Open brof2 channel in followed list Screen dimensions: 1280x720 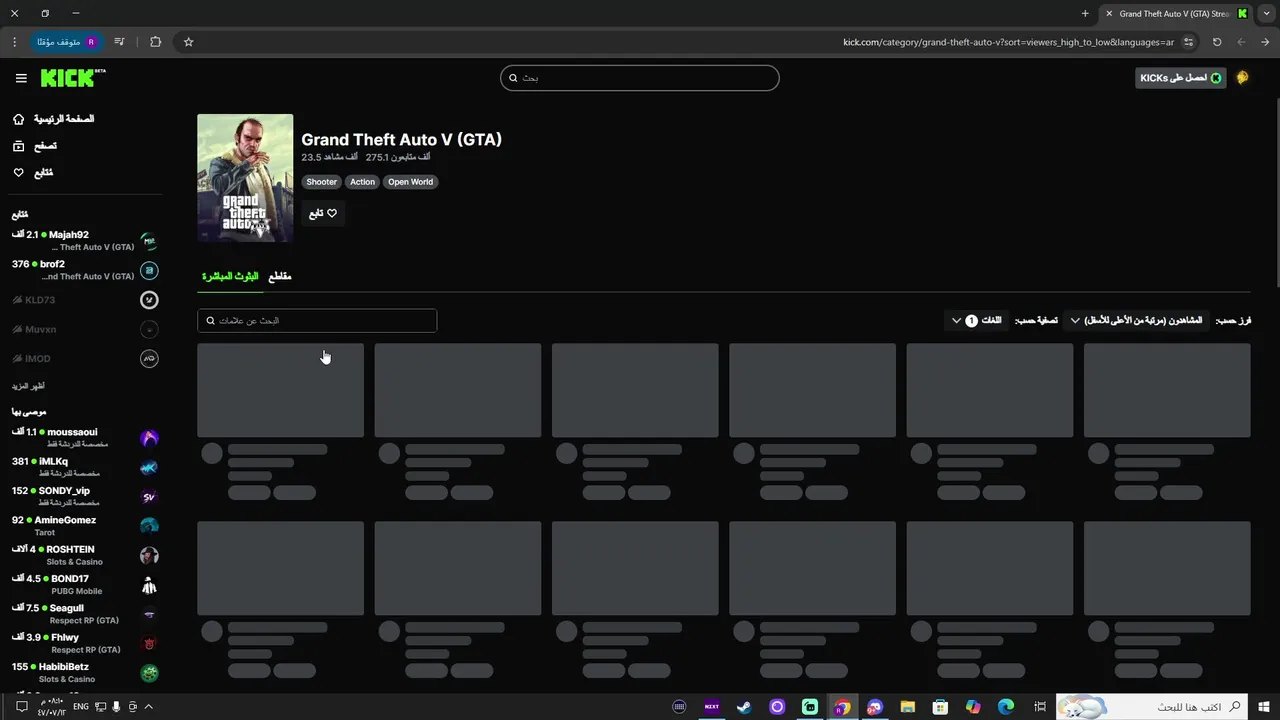[x=85, y=270]
